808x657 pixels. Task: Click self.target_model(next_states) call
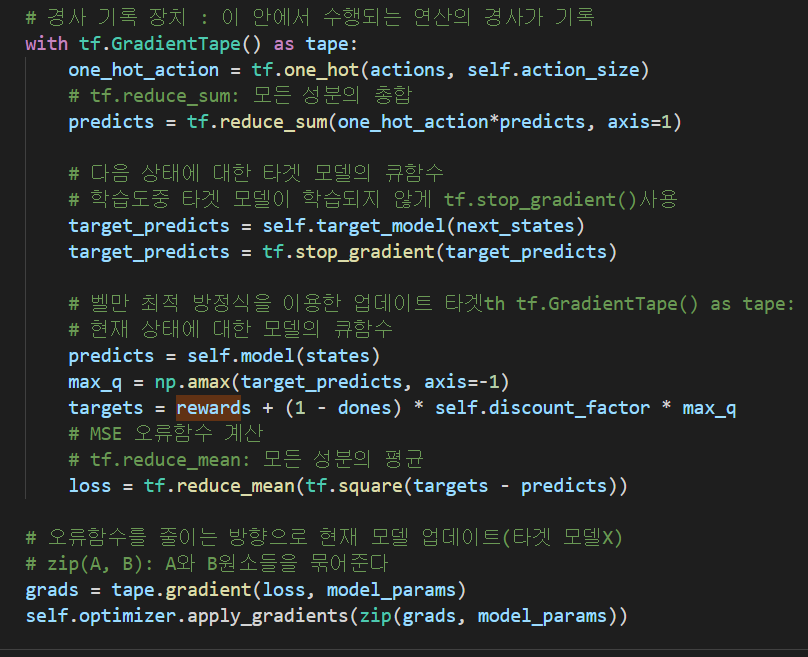(424, 226)
